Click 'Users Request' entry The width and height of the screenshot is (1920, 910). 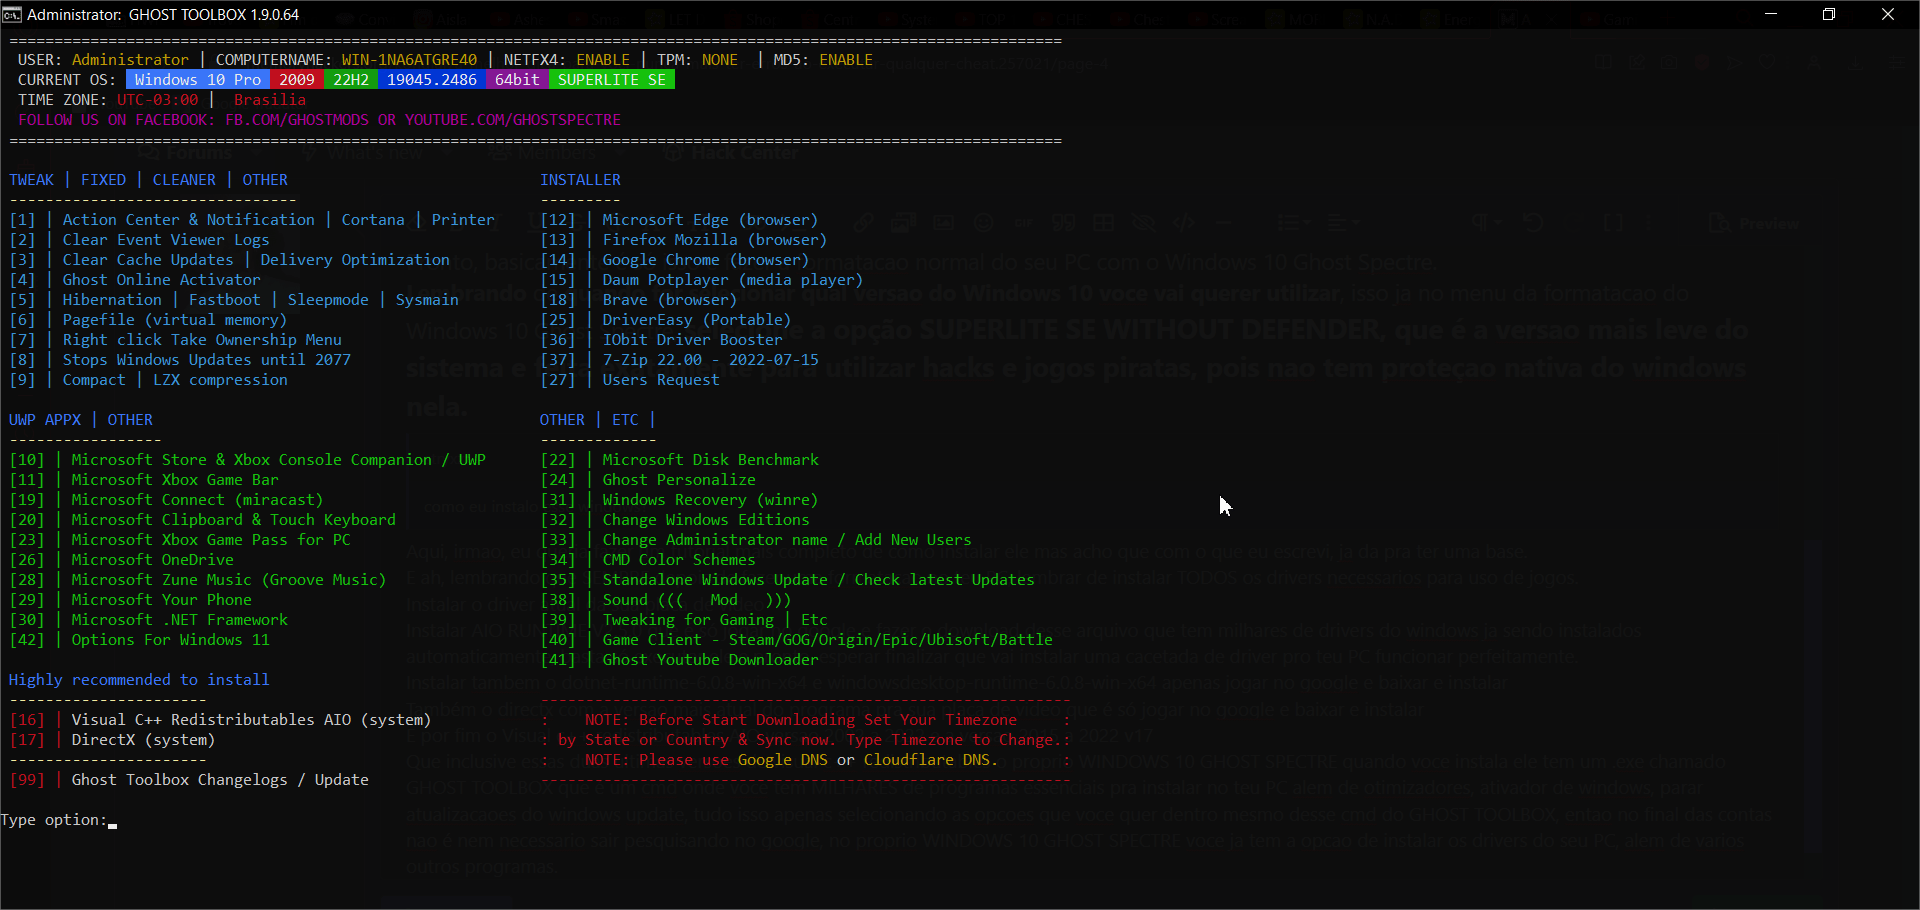[660, 380]
